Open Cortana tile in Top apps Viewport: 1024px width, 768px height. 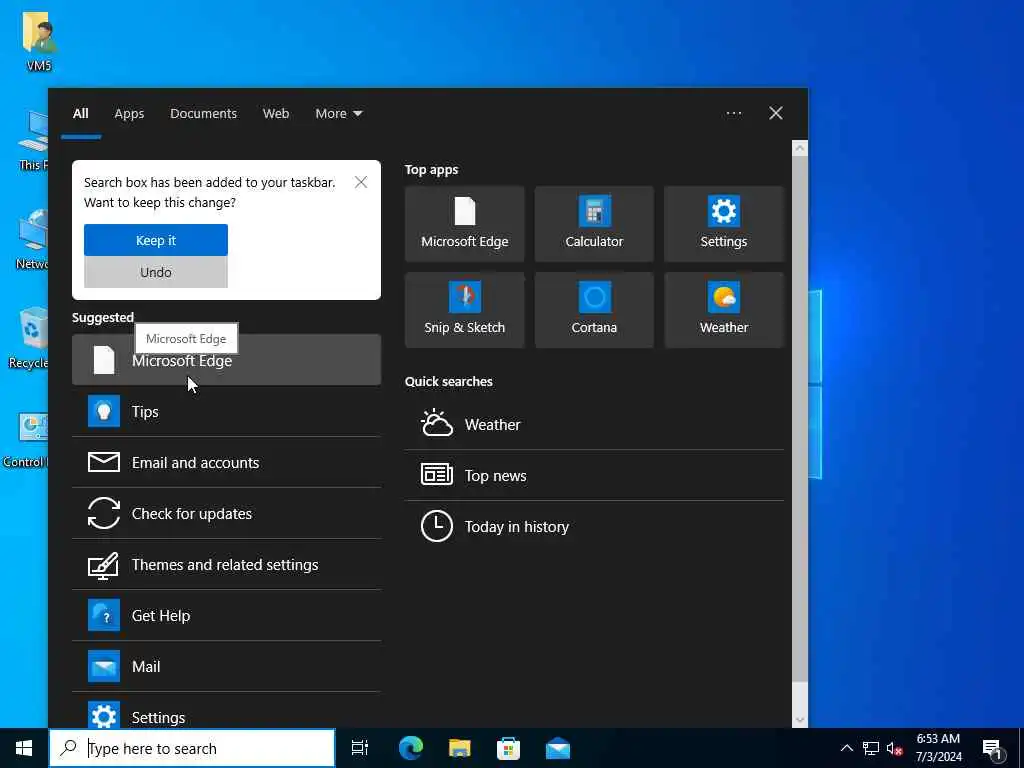point(594,310)
